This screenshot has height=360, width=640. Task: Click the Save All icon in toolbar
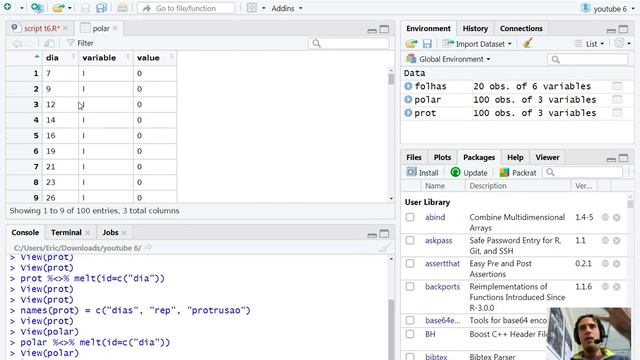(101, 8)
